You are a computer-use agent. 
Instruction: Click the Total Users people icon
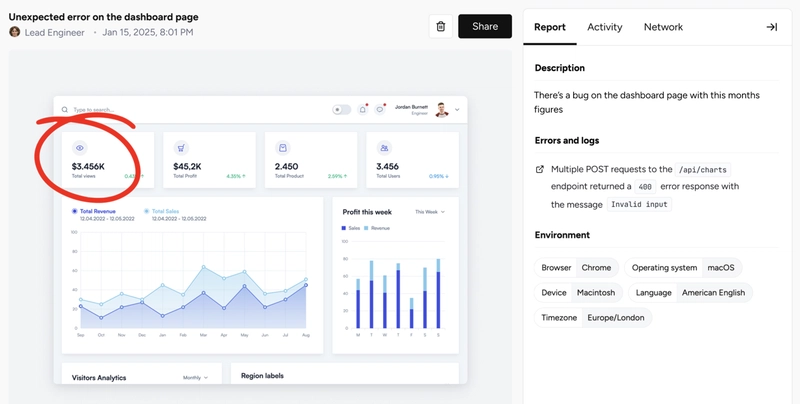point(384,148)
